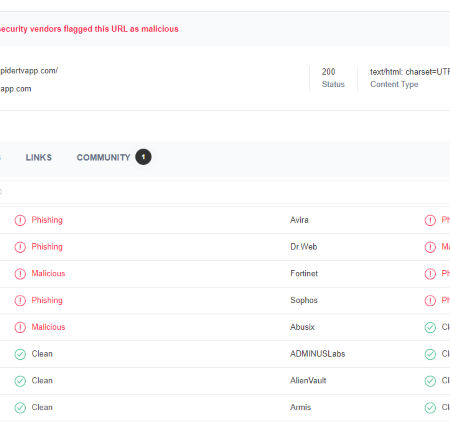Click the Avira vendor name

[299, 220]
